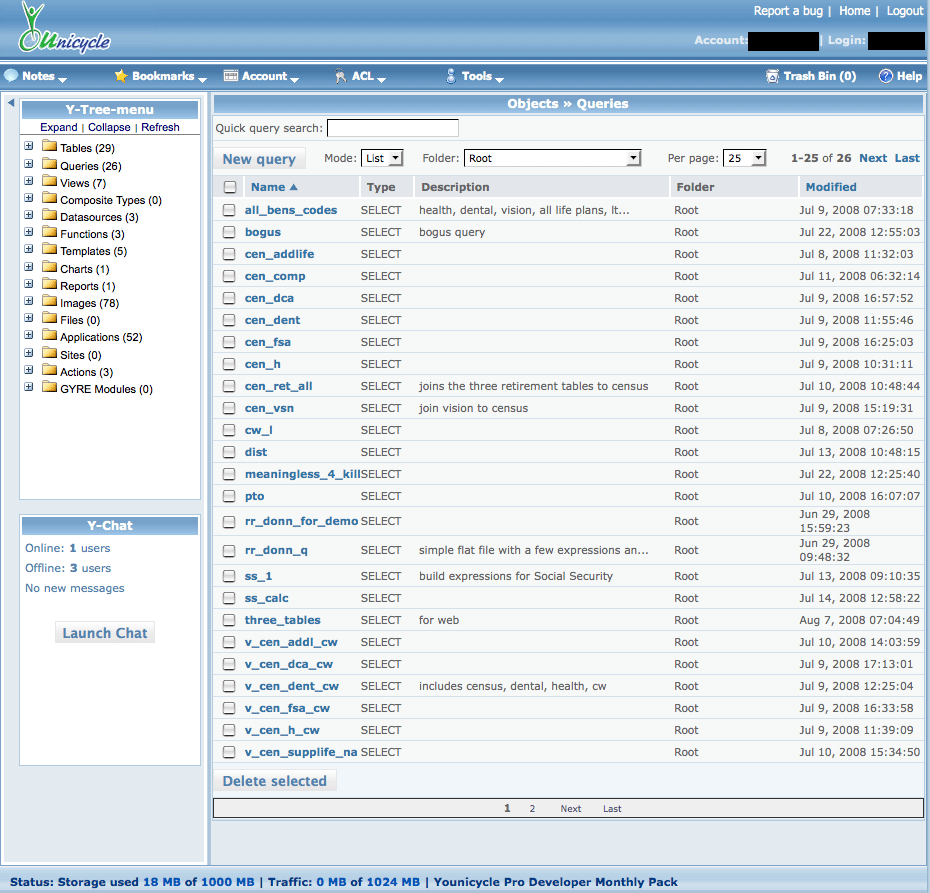Viewport: 930px width, 893px height.
Task: Click the Trash Bin icon
Action: click(x=772, y=76)
